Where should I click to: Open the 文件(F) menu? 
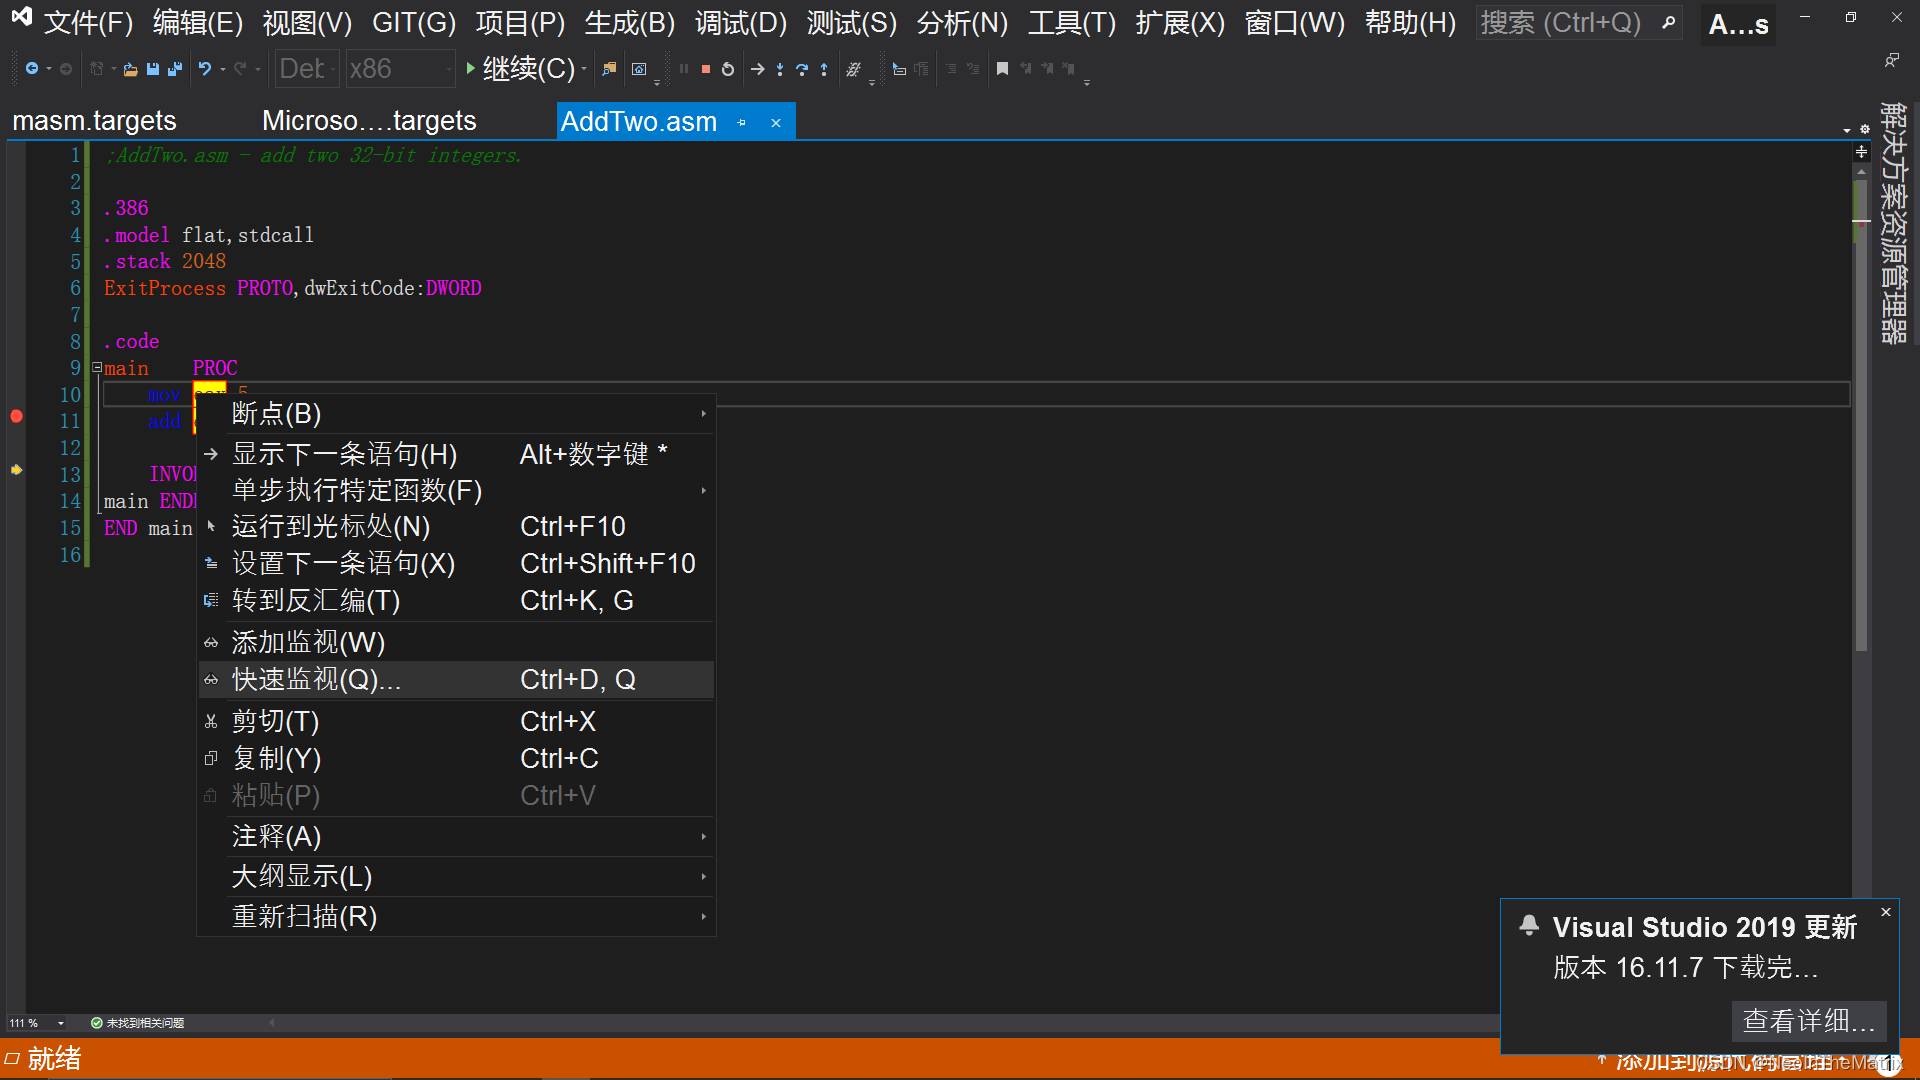coord(88,22)
